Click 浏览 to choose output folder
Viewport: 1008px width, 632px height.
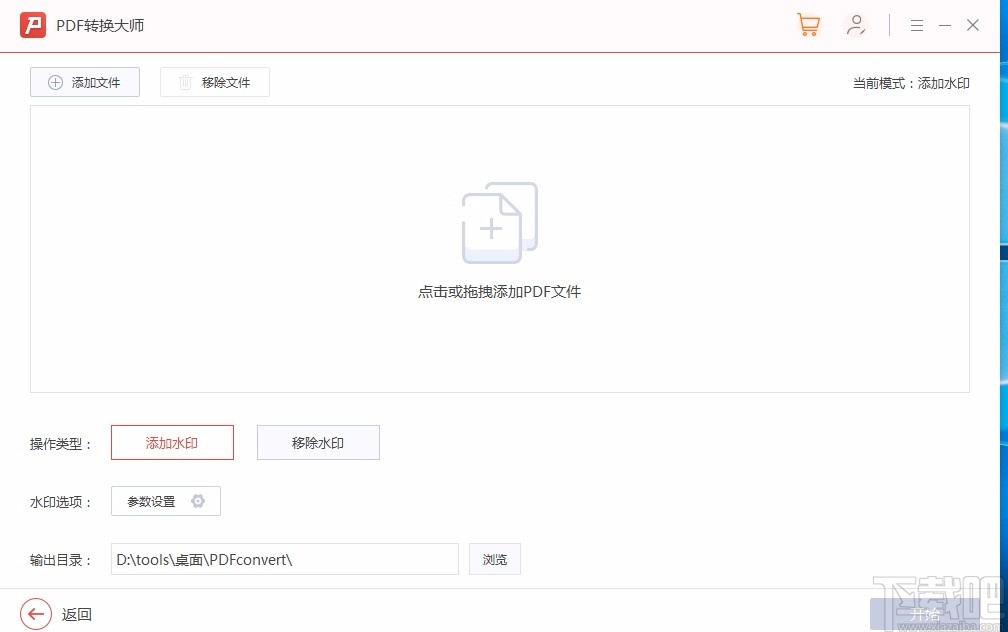[x=494, y=559]
